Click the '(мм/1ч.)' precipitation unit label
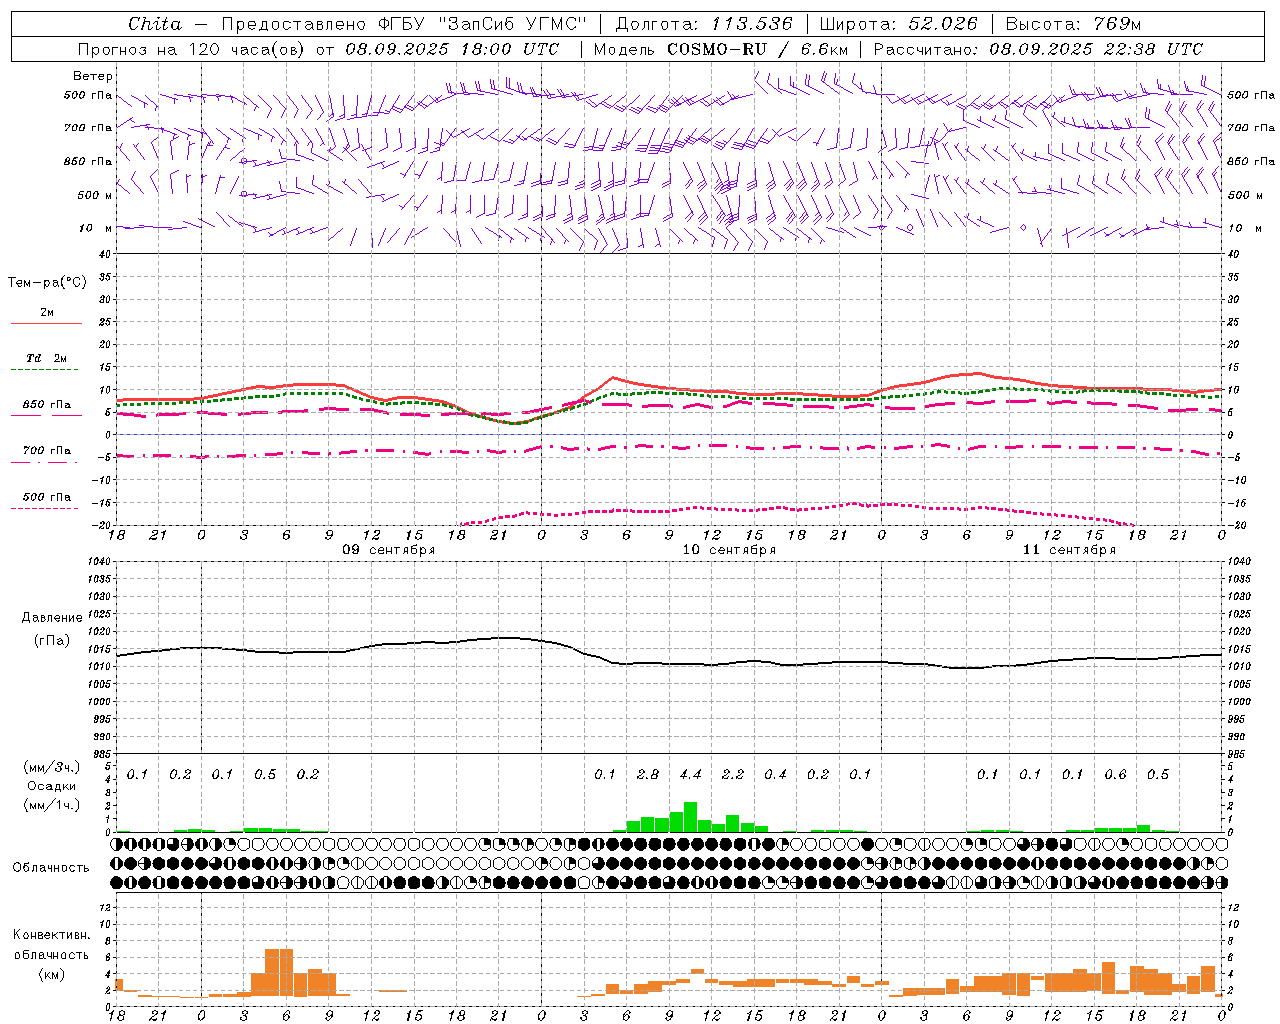1280x1024 pixels. [52, 805]
